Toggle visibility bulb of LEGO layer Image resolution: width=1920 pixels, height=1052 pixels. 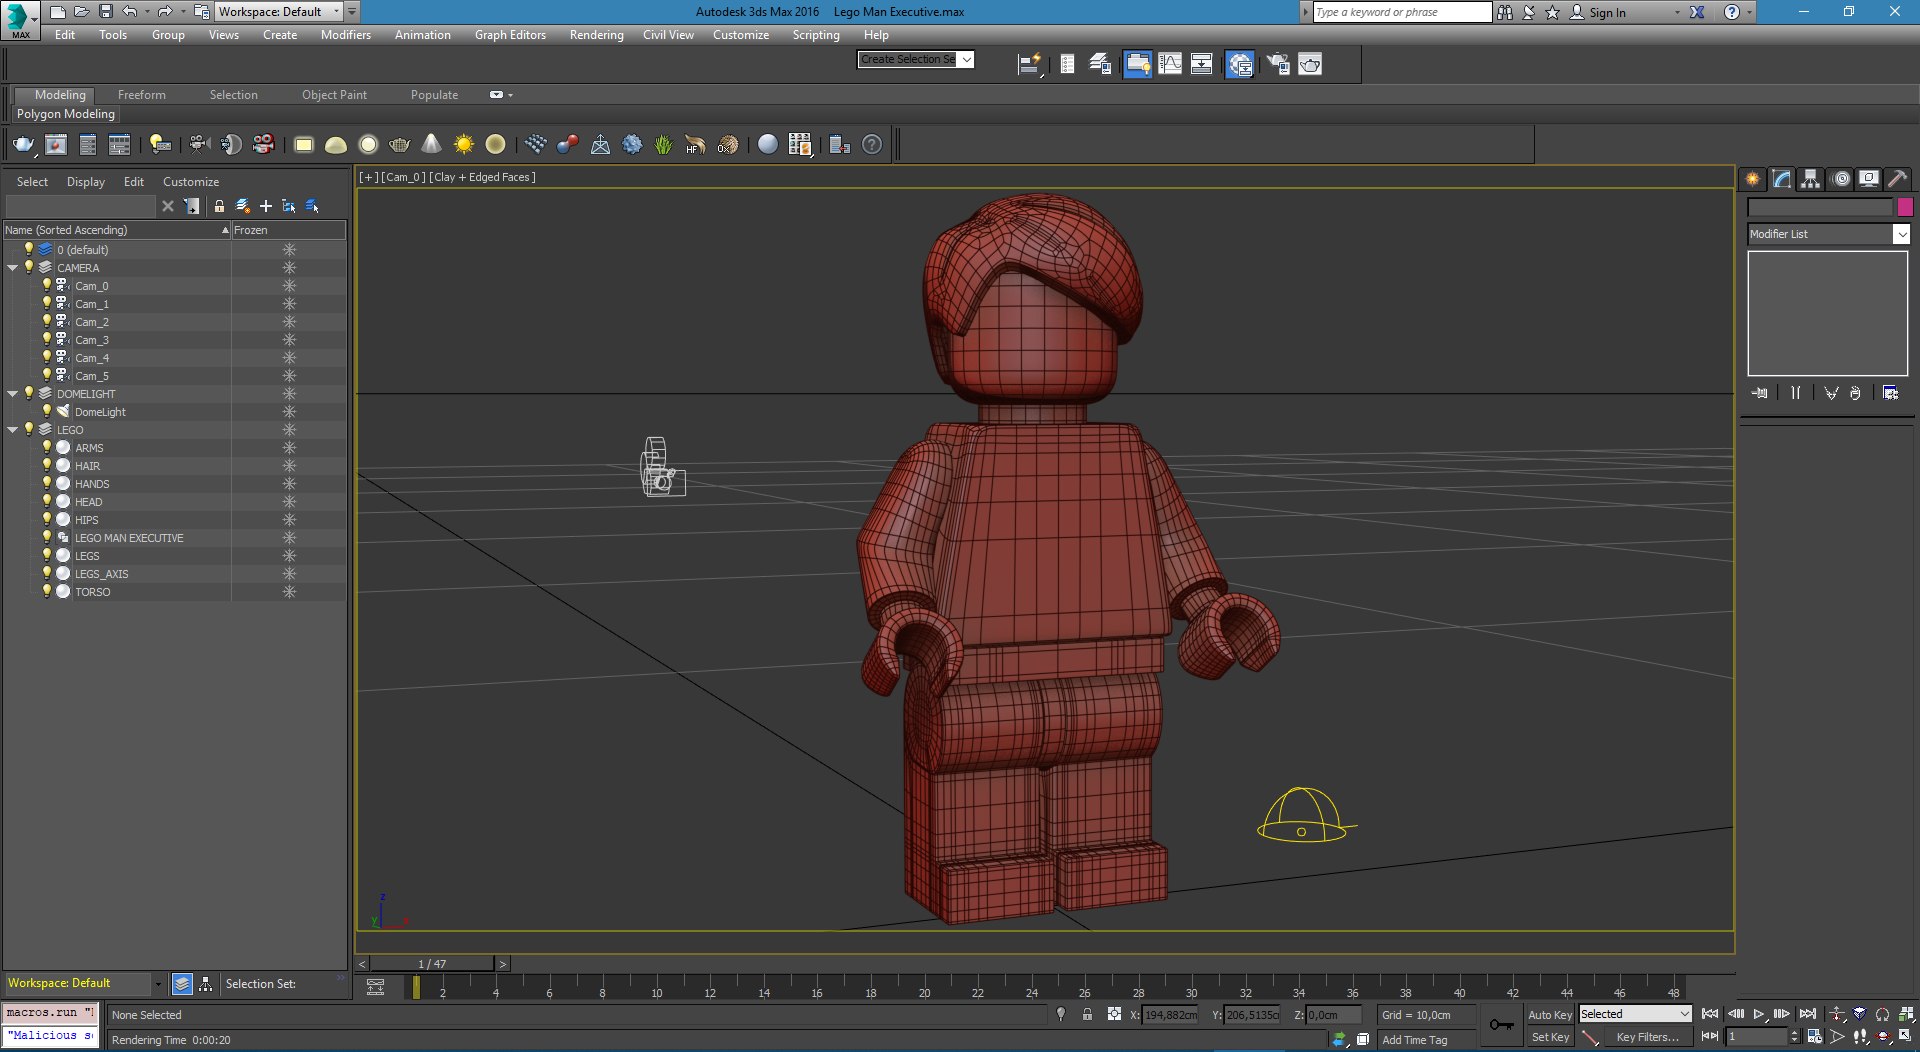click(x=28, y=429)
